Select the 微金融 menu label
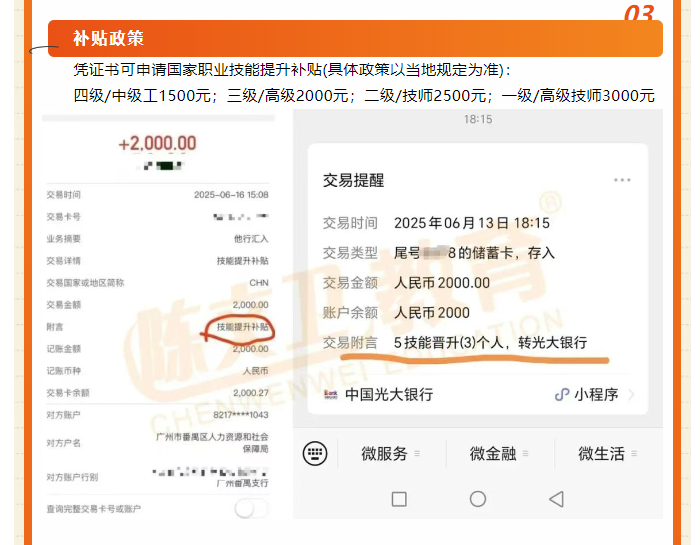Image resolution: width=700 pixels, height=545 pixels. pyautogui.click(x=493, y=454)
